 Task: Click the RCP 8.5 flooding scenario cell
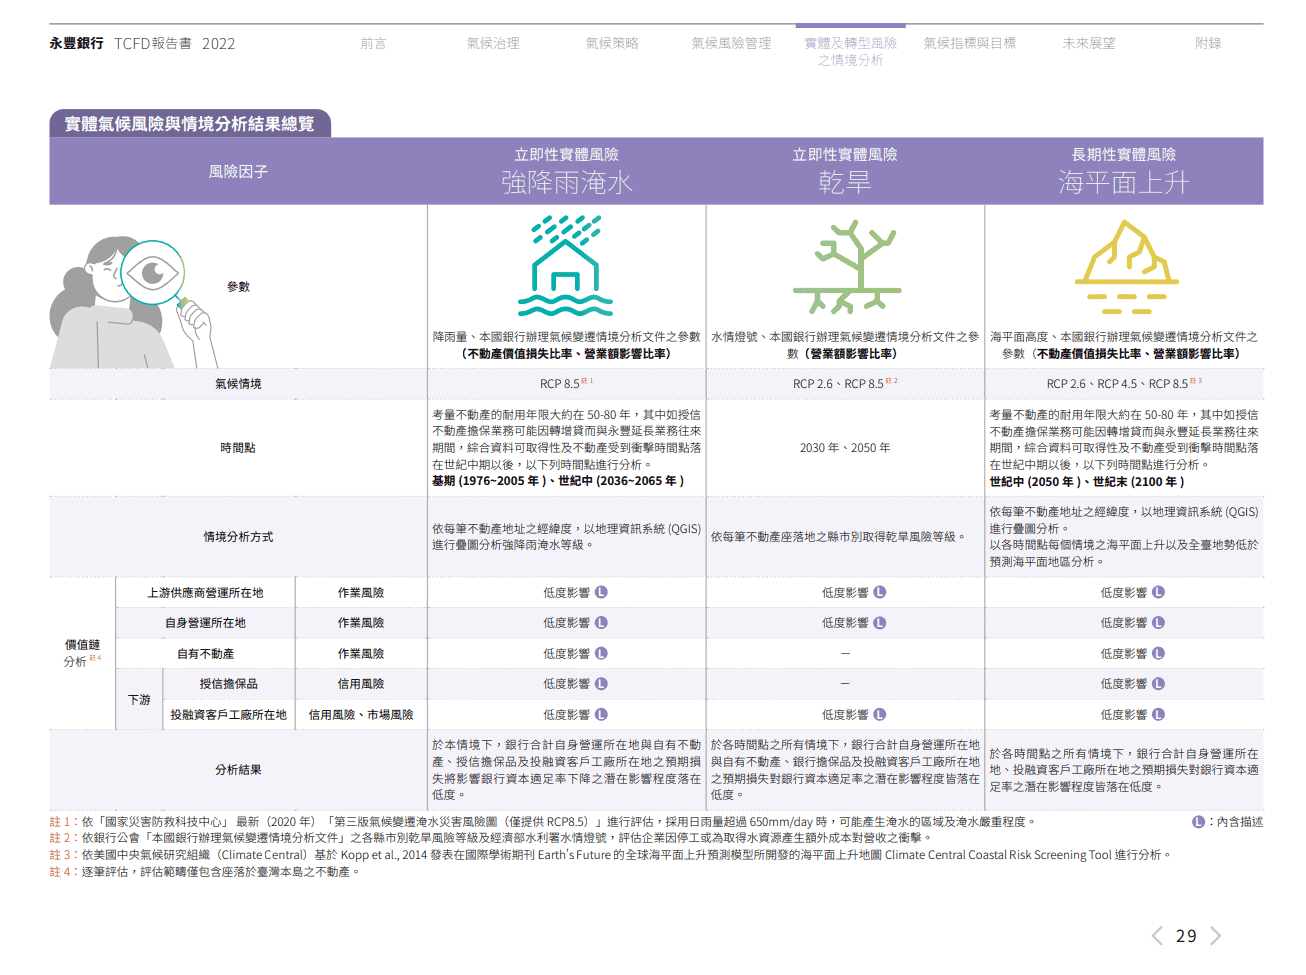coord(566,384)
